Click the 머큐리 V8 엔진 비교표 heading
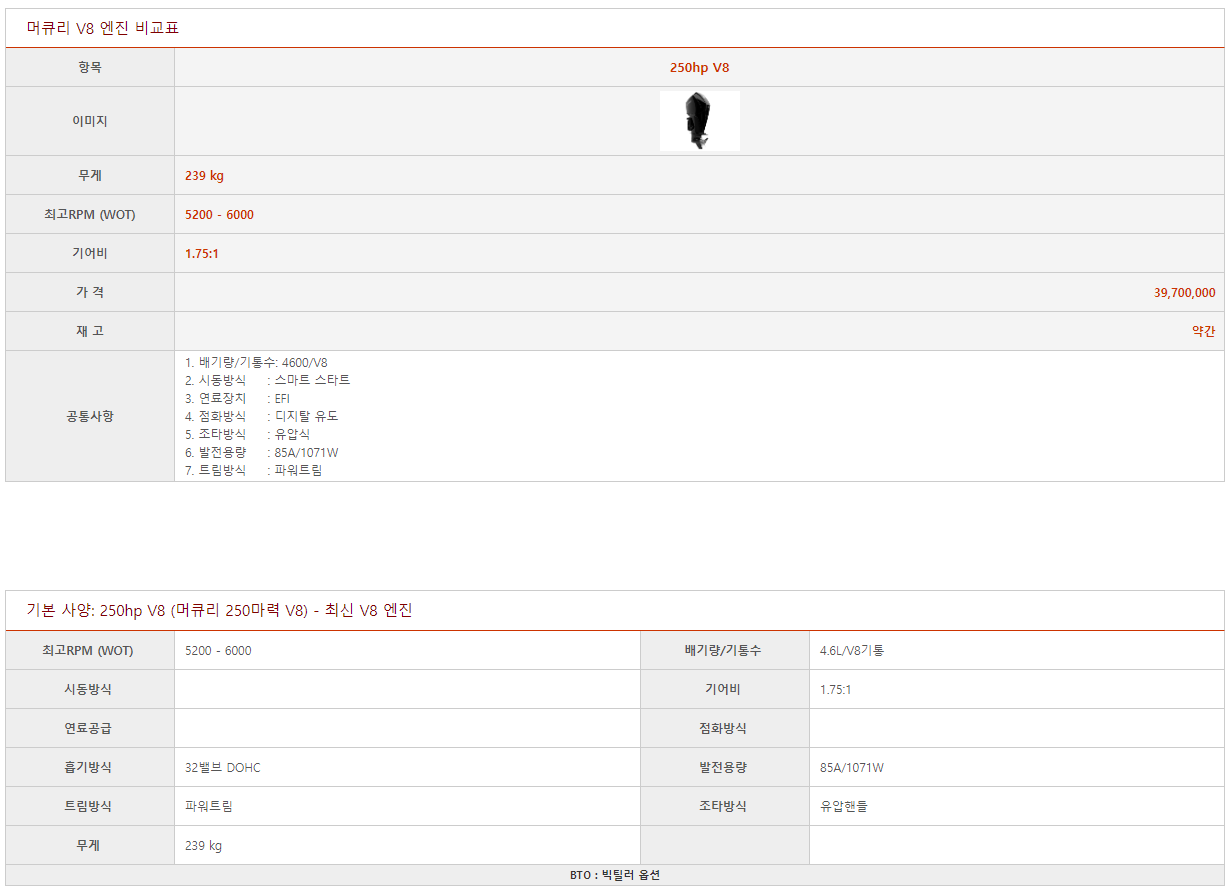 (102, 28)
